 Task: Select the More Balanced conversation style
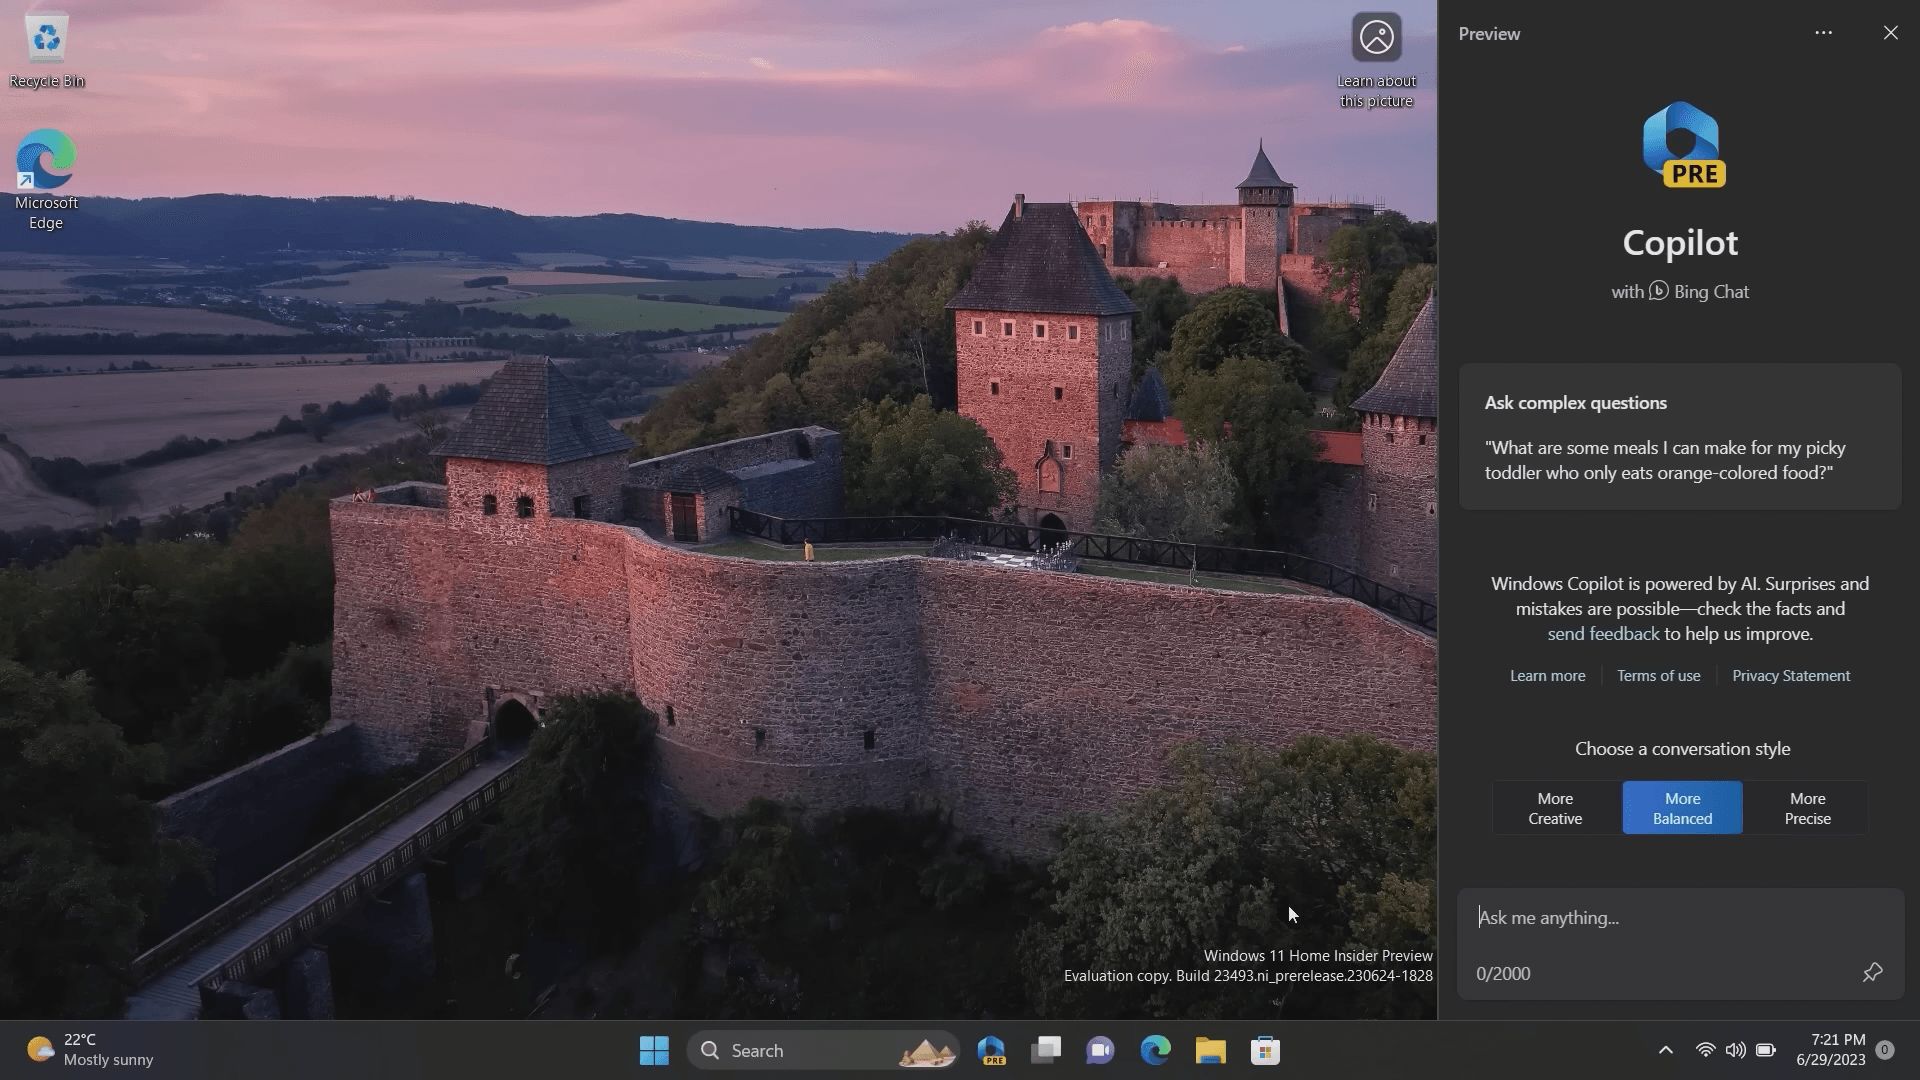pos(1681,808)
